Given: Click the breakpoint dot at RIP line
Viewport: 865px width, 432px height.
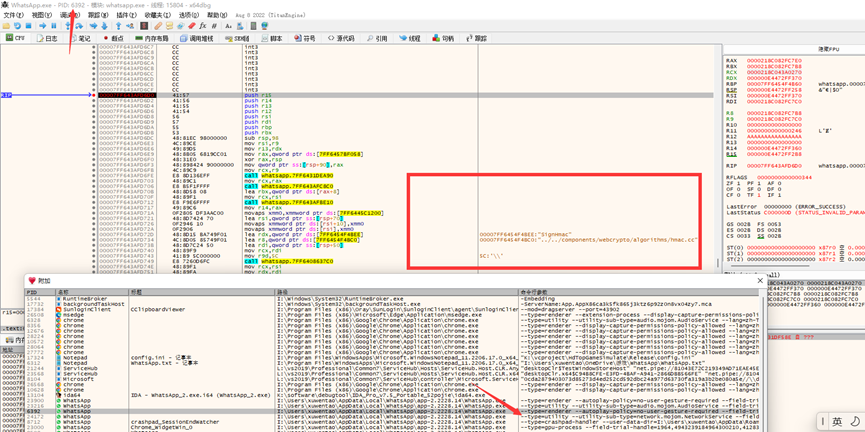Looking at the screenshot, I should click(x=94, y=95).
